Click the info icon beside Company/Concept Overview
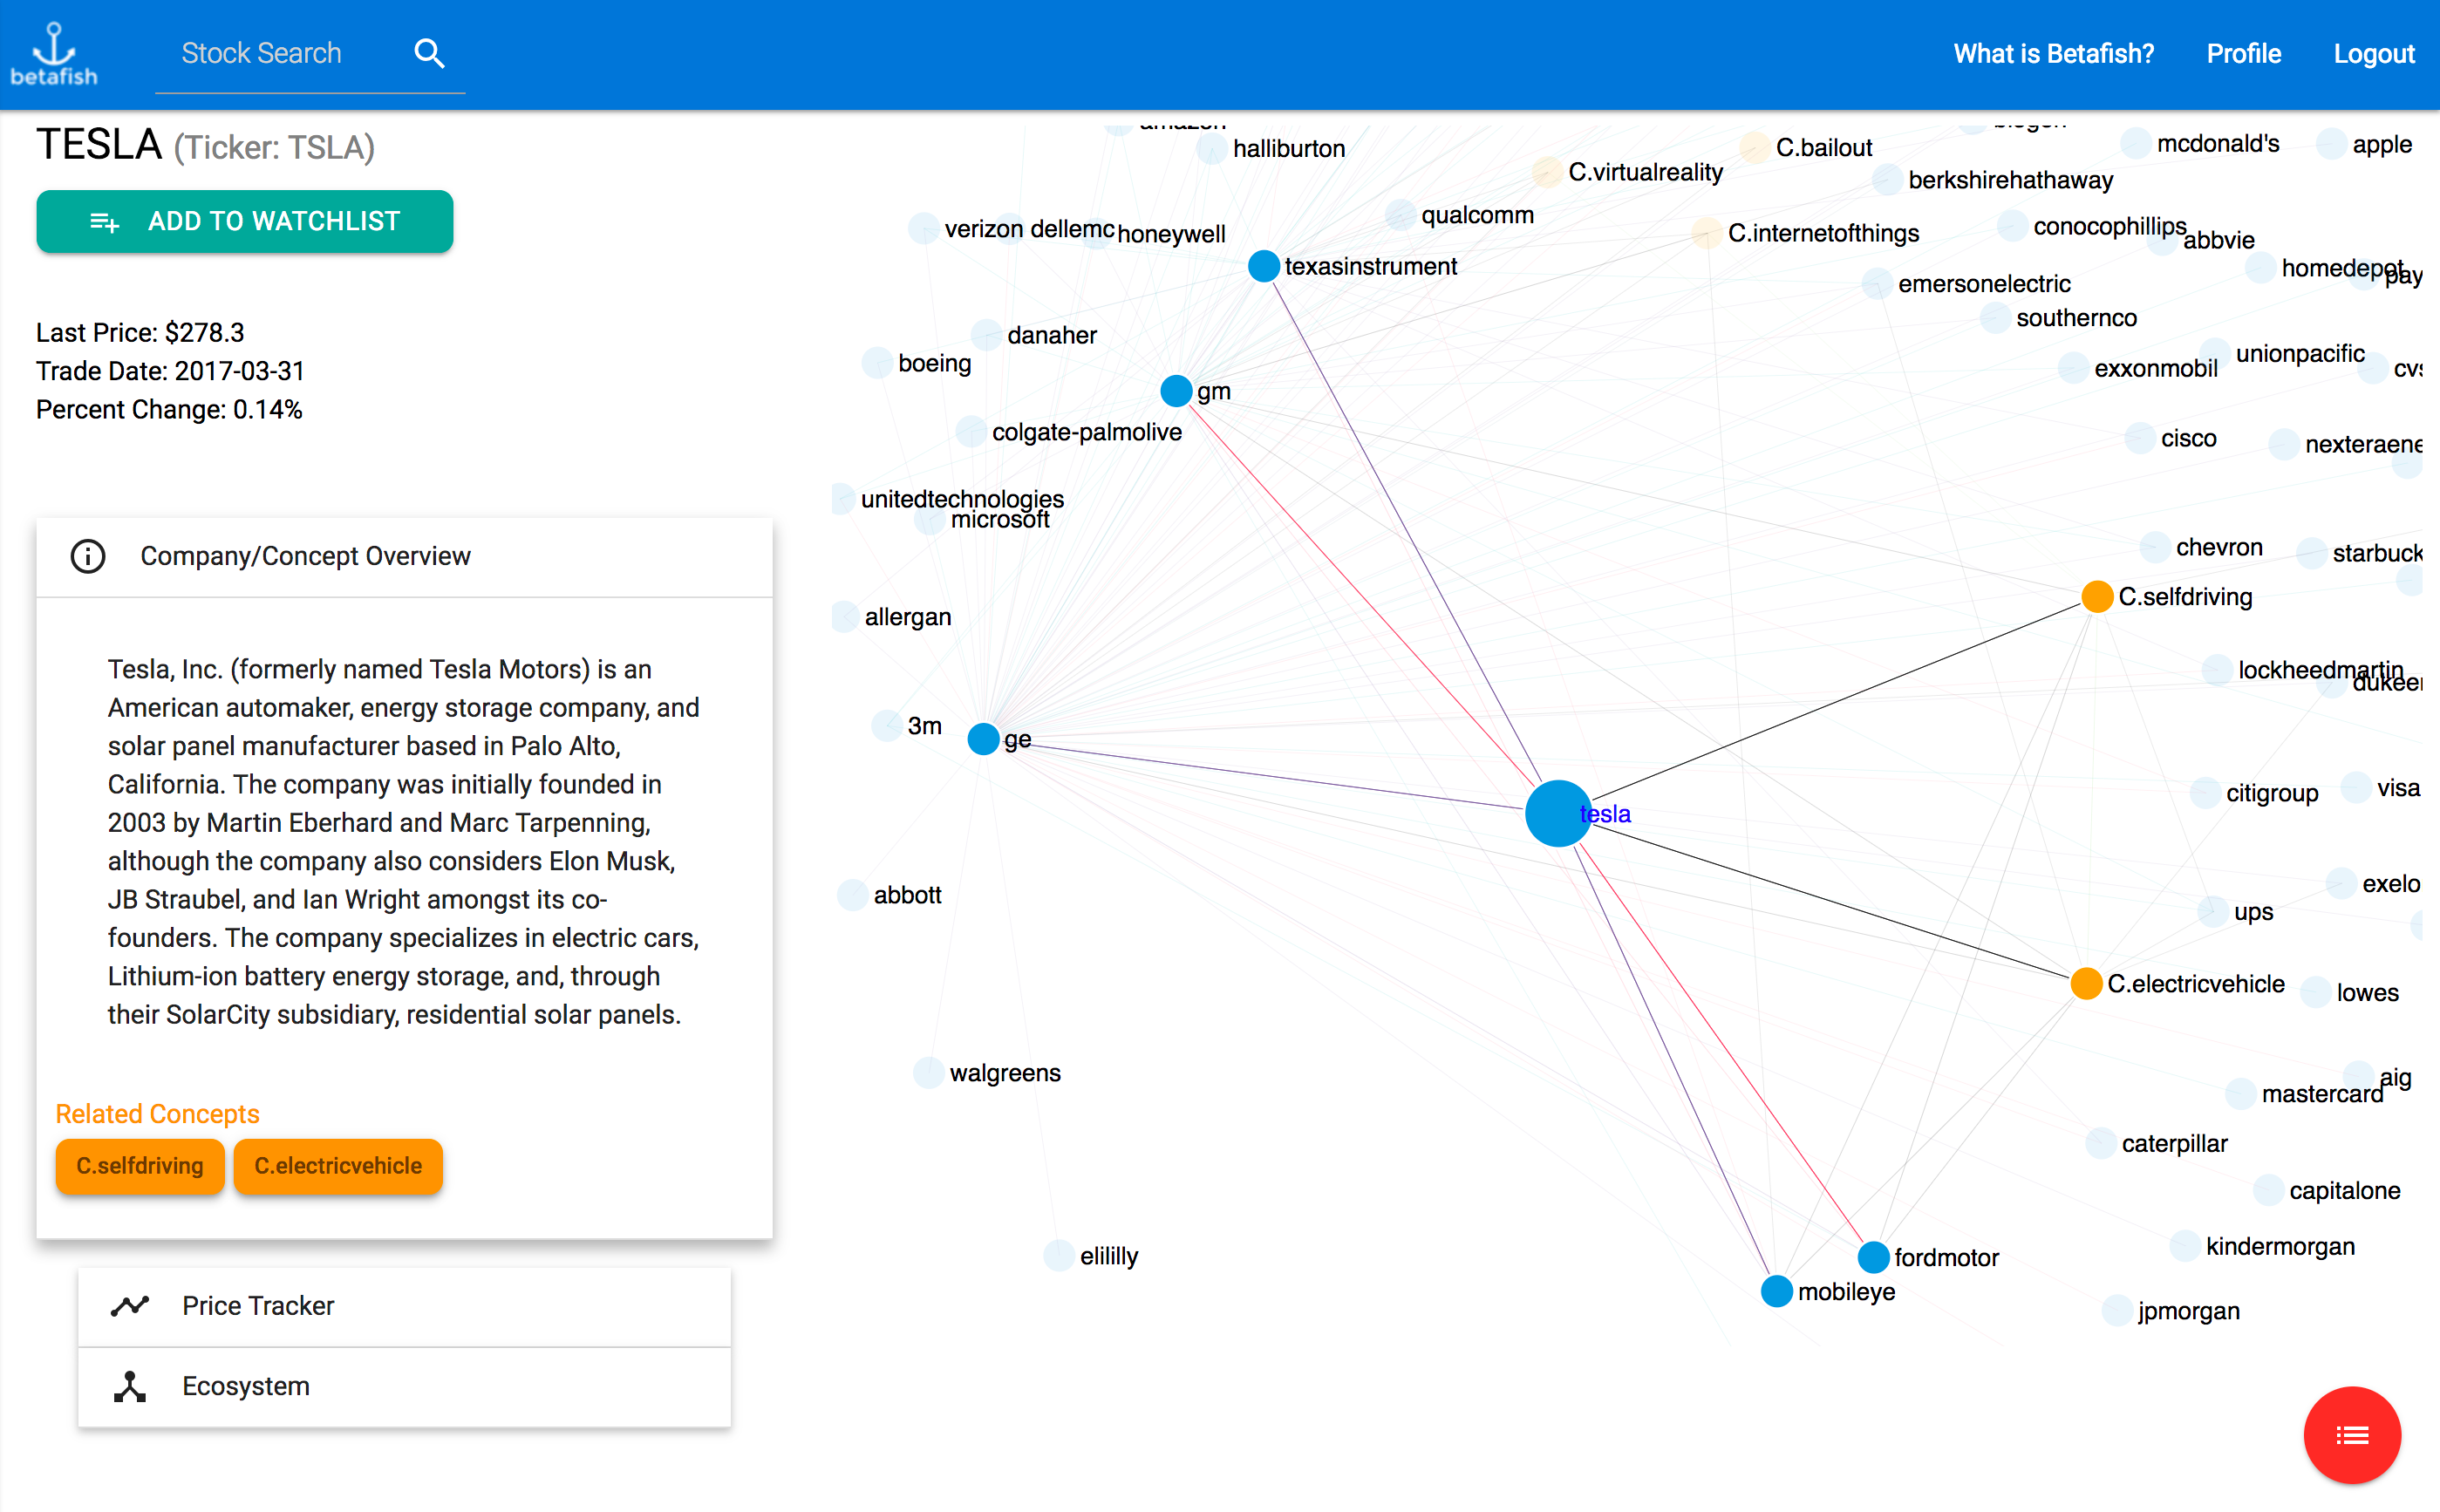Screen dimensions: 2440x1512 [x=88, y=556]
